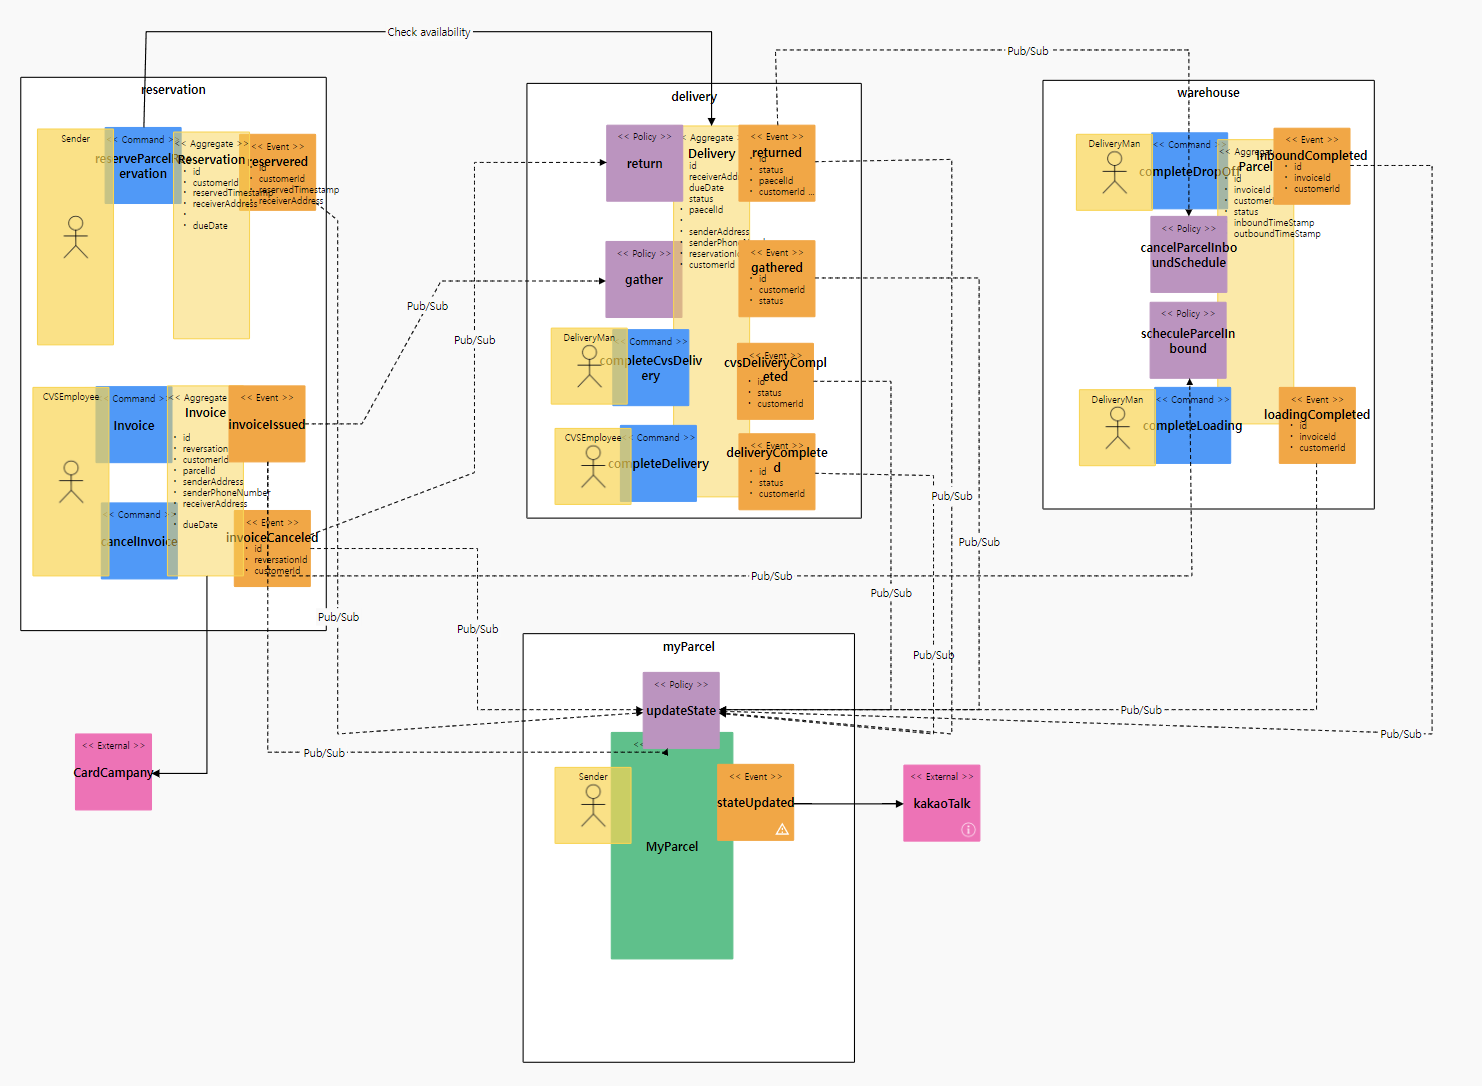Click the warning icon on stateUpdated event

[780, 829]
